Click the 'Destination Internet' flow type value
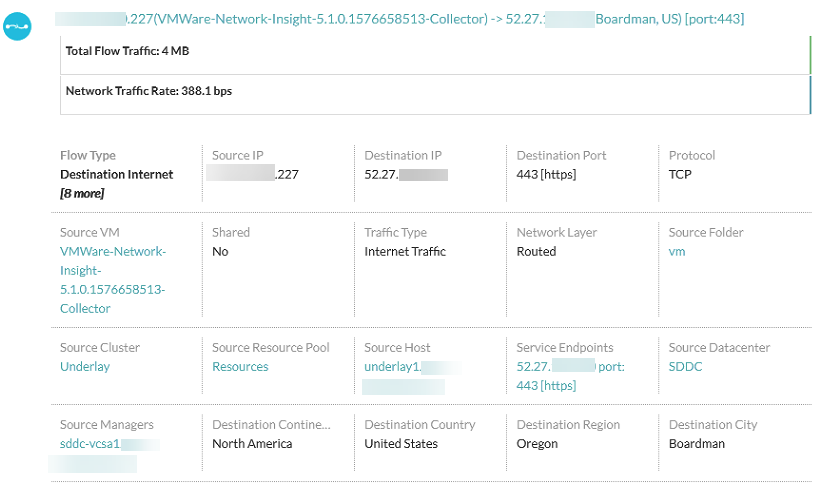Image resolution: width=813 pixels, height=490 pixels. pos(117,174)
